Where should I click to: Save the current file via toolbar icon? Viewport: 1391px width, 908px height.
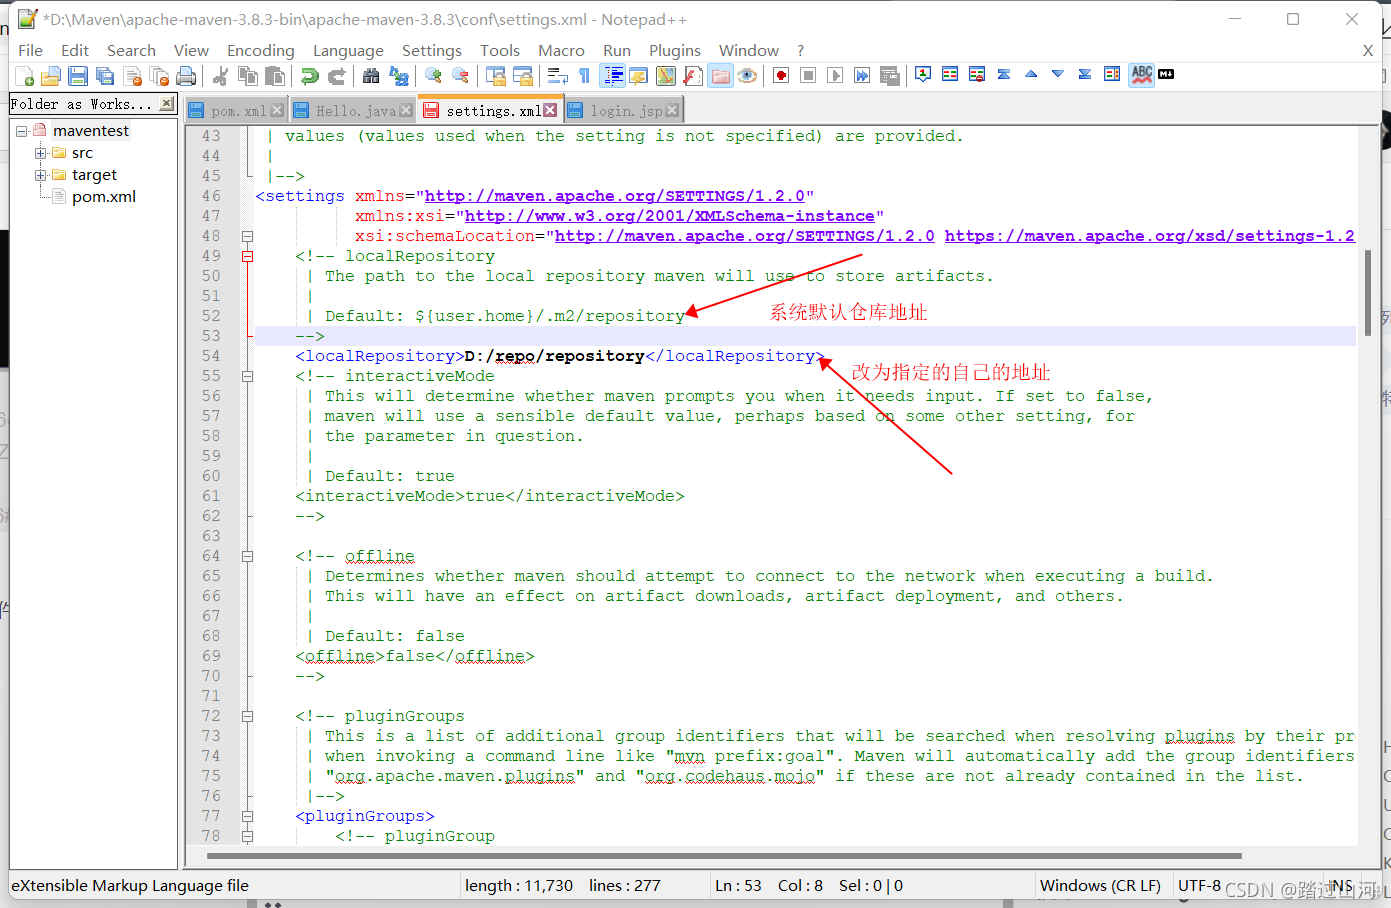[78, 76]
